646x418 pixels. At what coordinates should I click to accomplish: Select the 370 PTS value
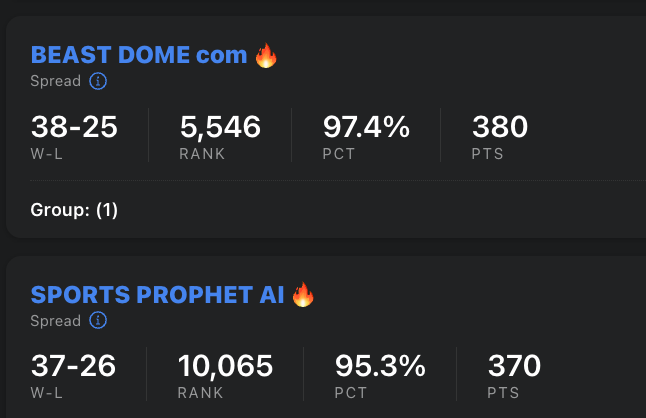pos(514,366)
